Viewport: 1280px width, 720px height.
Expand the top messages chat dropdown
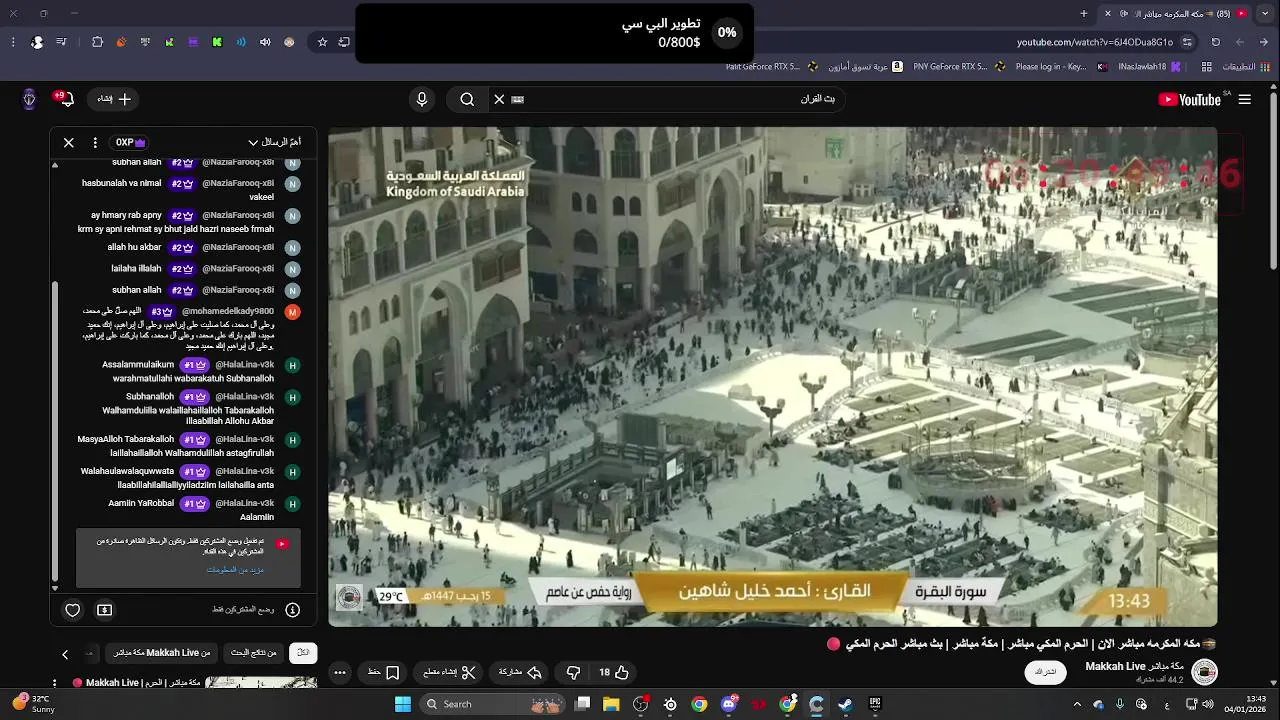click(x=274, y=142)
